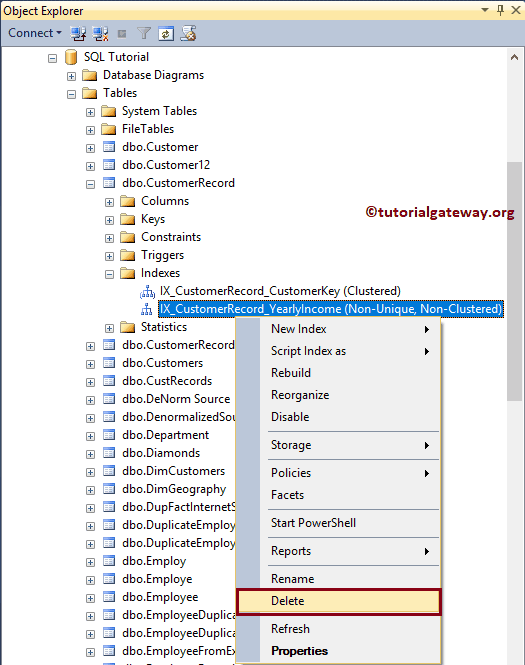525x665 pixels.
Task: Select Refresh in the context menu
Action: point(338,629)
